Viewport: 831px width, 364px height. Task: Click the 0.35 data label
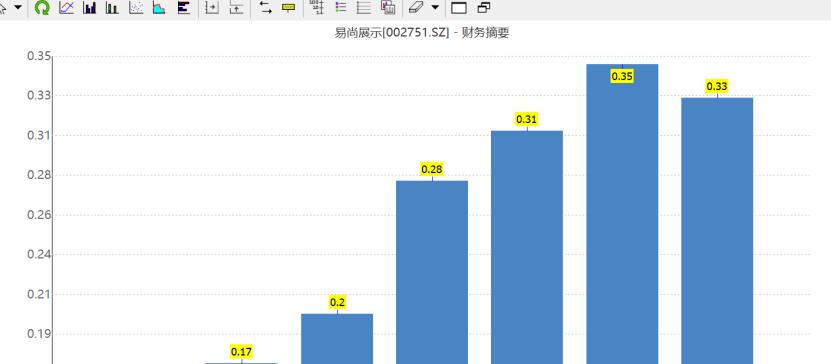622,76
